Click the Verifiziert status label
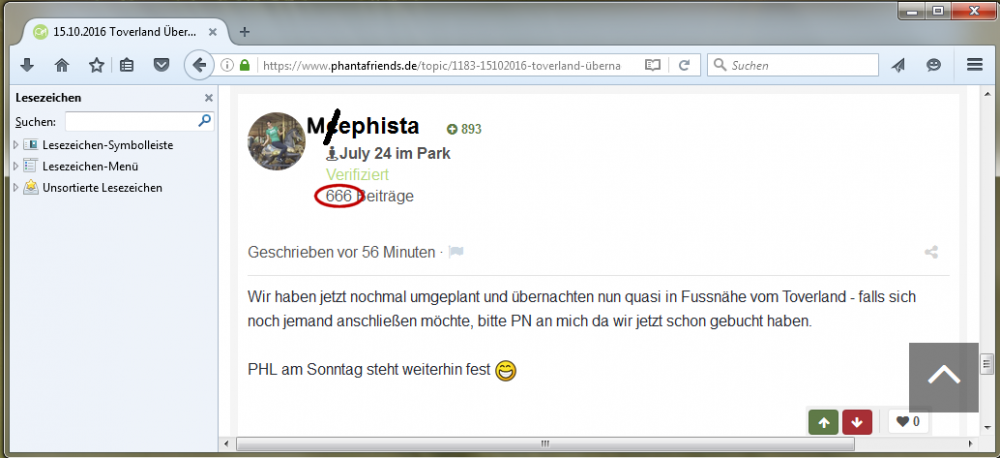This screenshot has width=1000, height=458. point(357,174)
